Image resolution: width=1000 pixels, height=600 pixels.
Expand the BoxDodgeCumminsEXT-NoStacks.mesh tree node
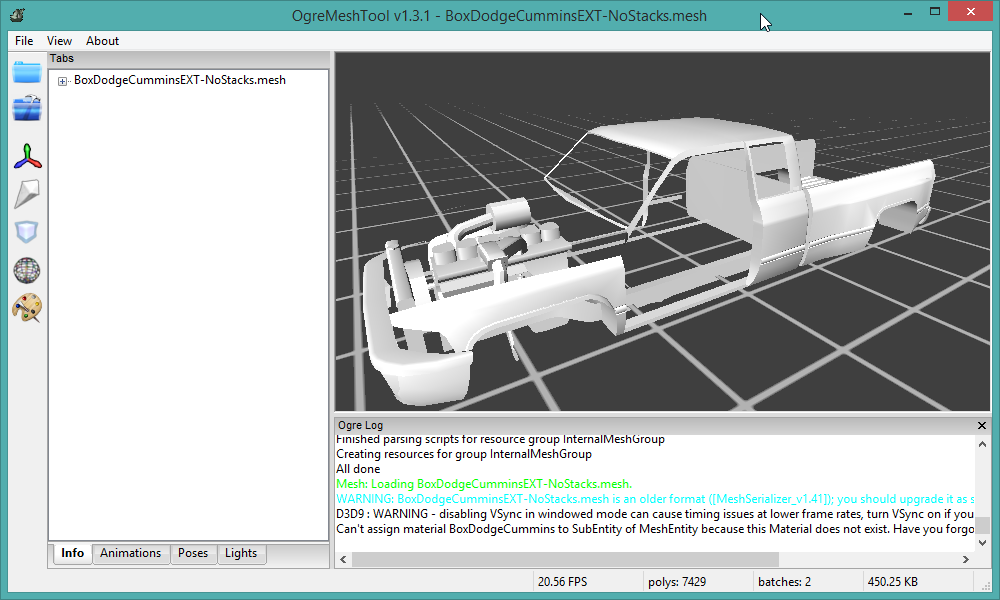pyautogui.click(x=62, y=81)
